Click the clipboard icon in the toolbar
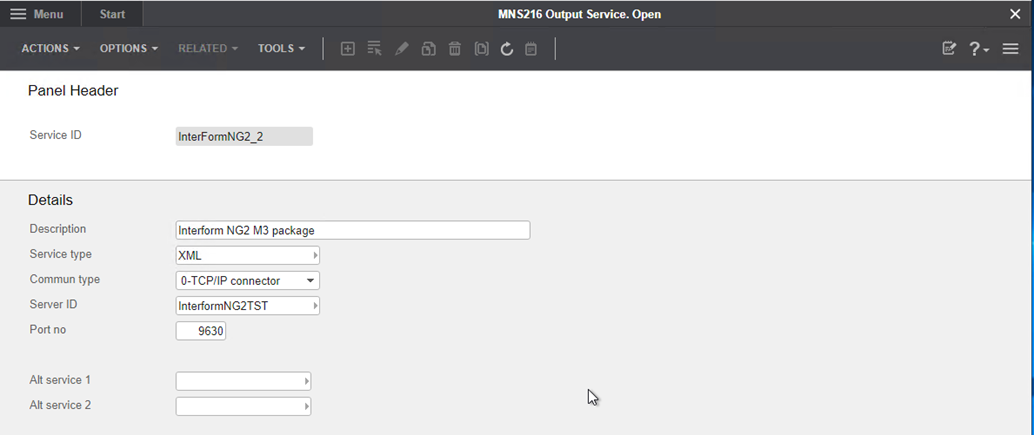1034x435 pixels. click(532, 48)
